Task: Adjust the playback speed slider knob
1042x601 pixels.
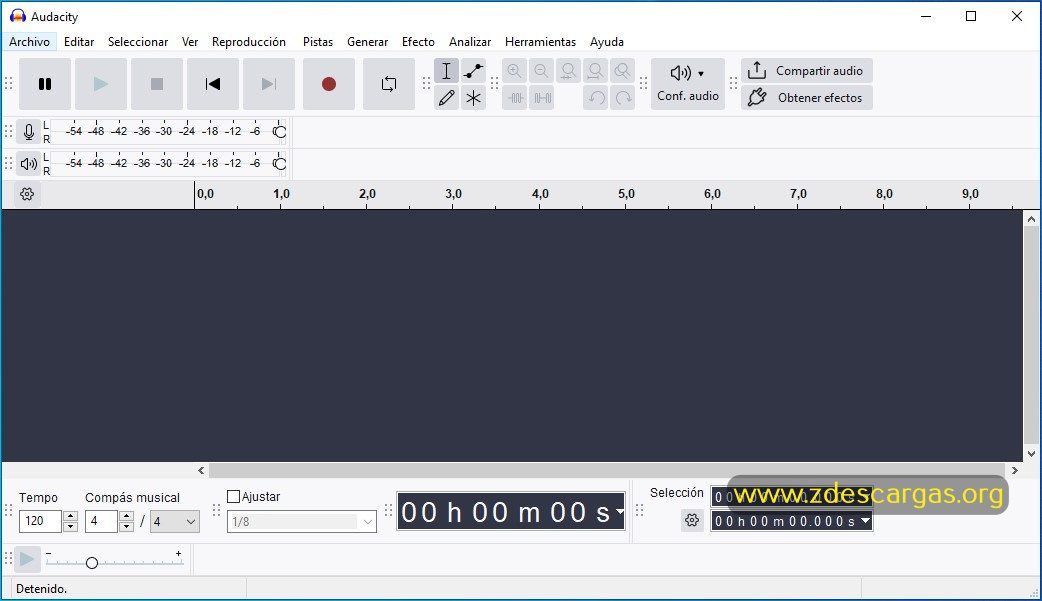Action: pos(92,562)
